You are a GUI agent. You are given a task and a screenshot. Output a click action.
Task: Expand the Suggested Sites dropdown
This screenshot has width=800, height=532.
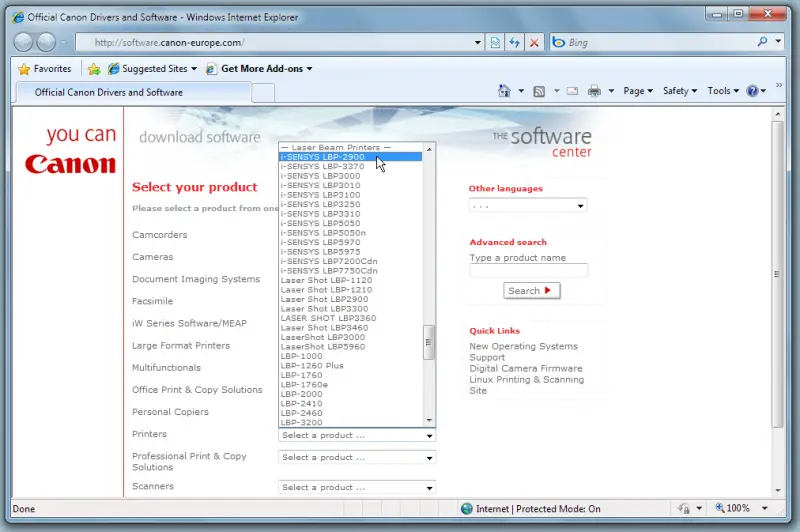pyautogui.click(x=194, y=69)
